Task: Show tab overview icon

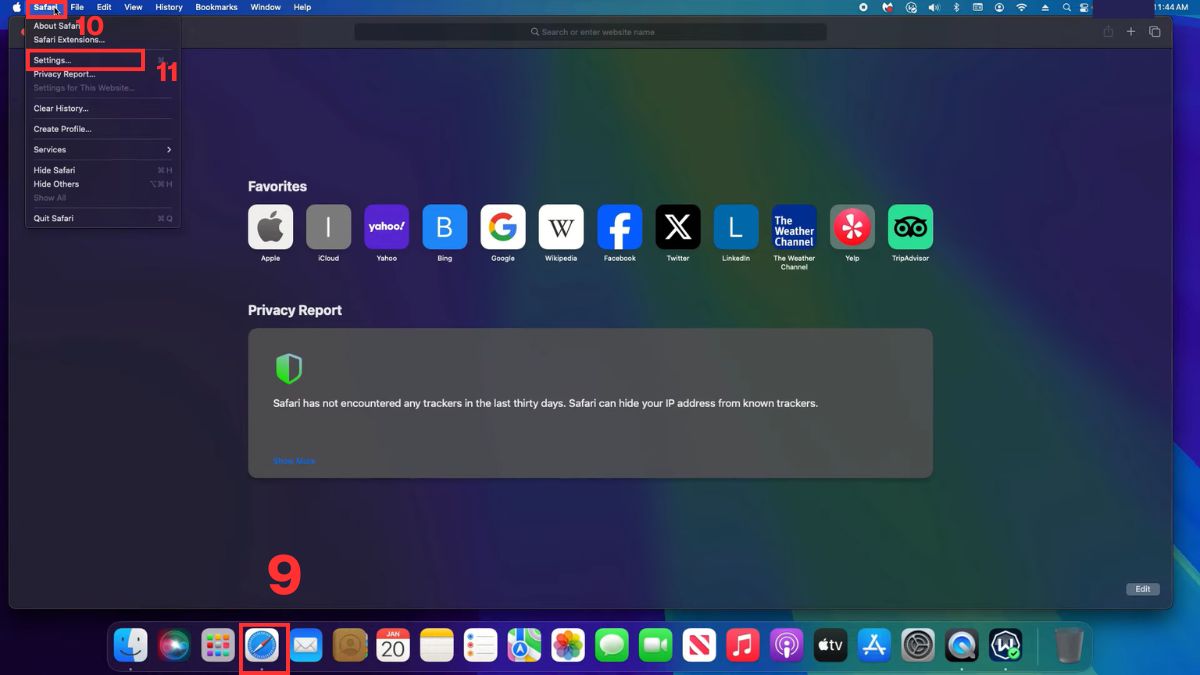Action: (1155, 32)
